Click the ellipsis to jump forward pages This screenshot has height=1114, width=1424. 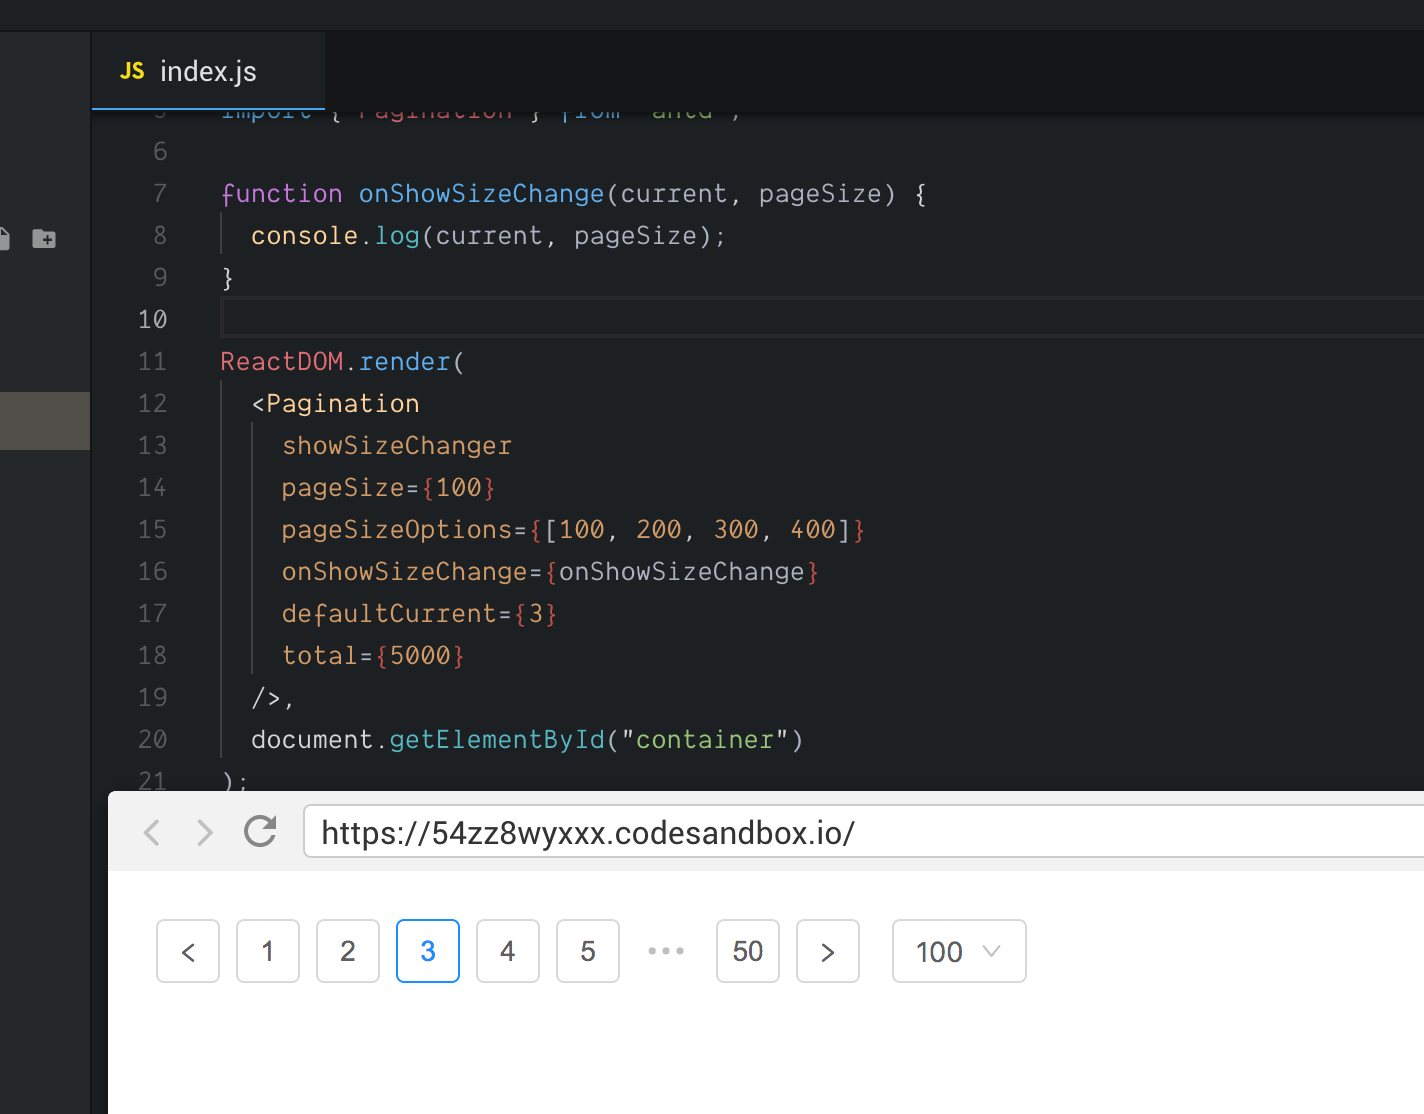(x=667, y=951)
